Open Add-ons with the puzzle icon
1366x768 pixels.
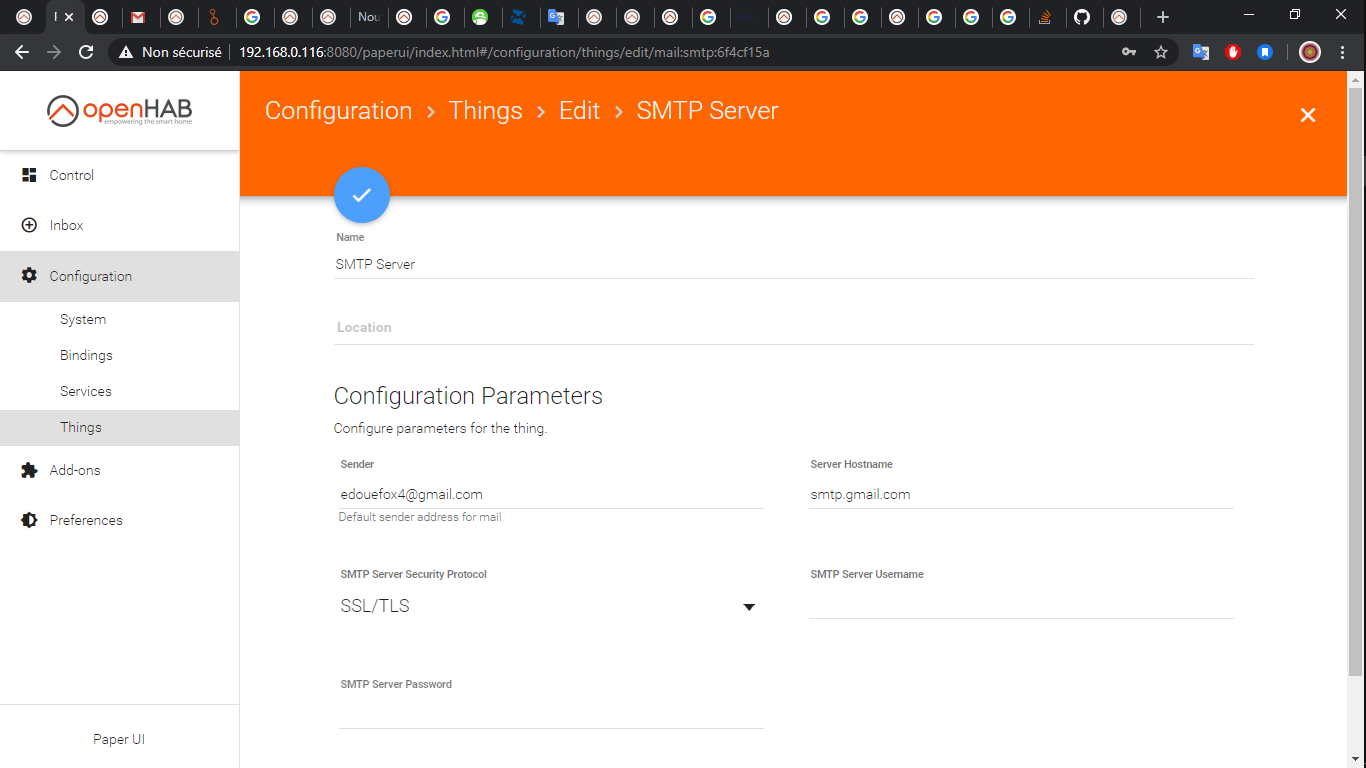coord(120,470)
